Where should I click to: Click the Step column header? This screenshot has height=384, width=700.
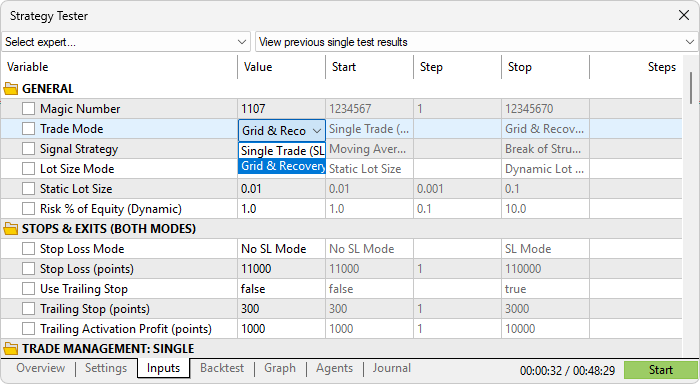click(458, 67)
